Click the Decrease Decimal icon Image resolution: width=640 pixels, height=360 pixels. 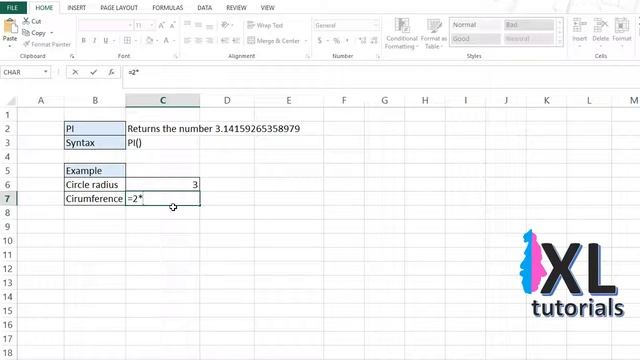pos(374,40)
